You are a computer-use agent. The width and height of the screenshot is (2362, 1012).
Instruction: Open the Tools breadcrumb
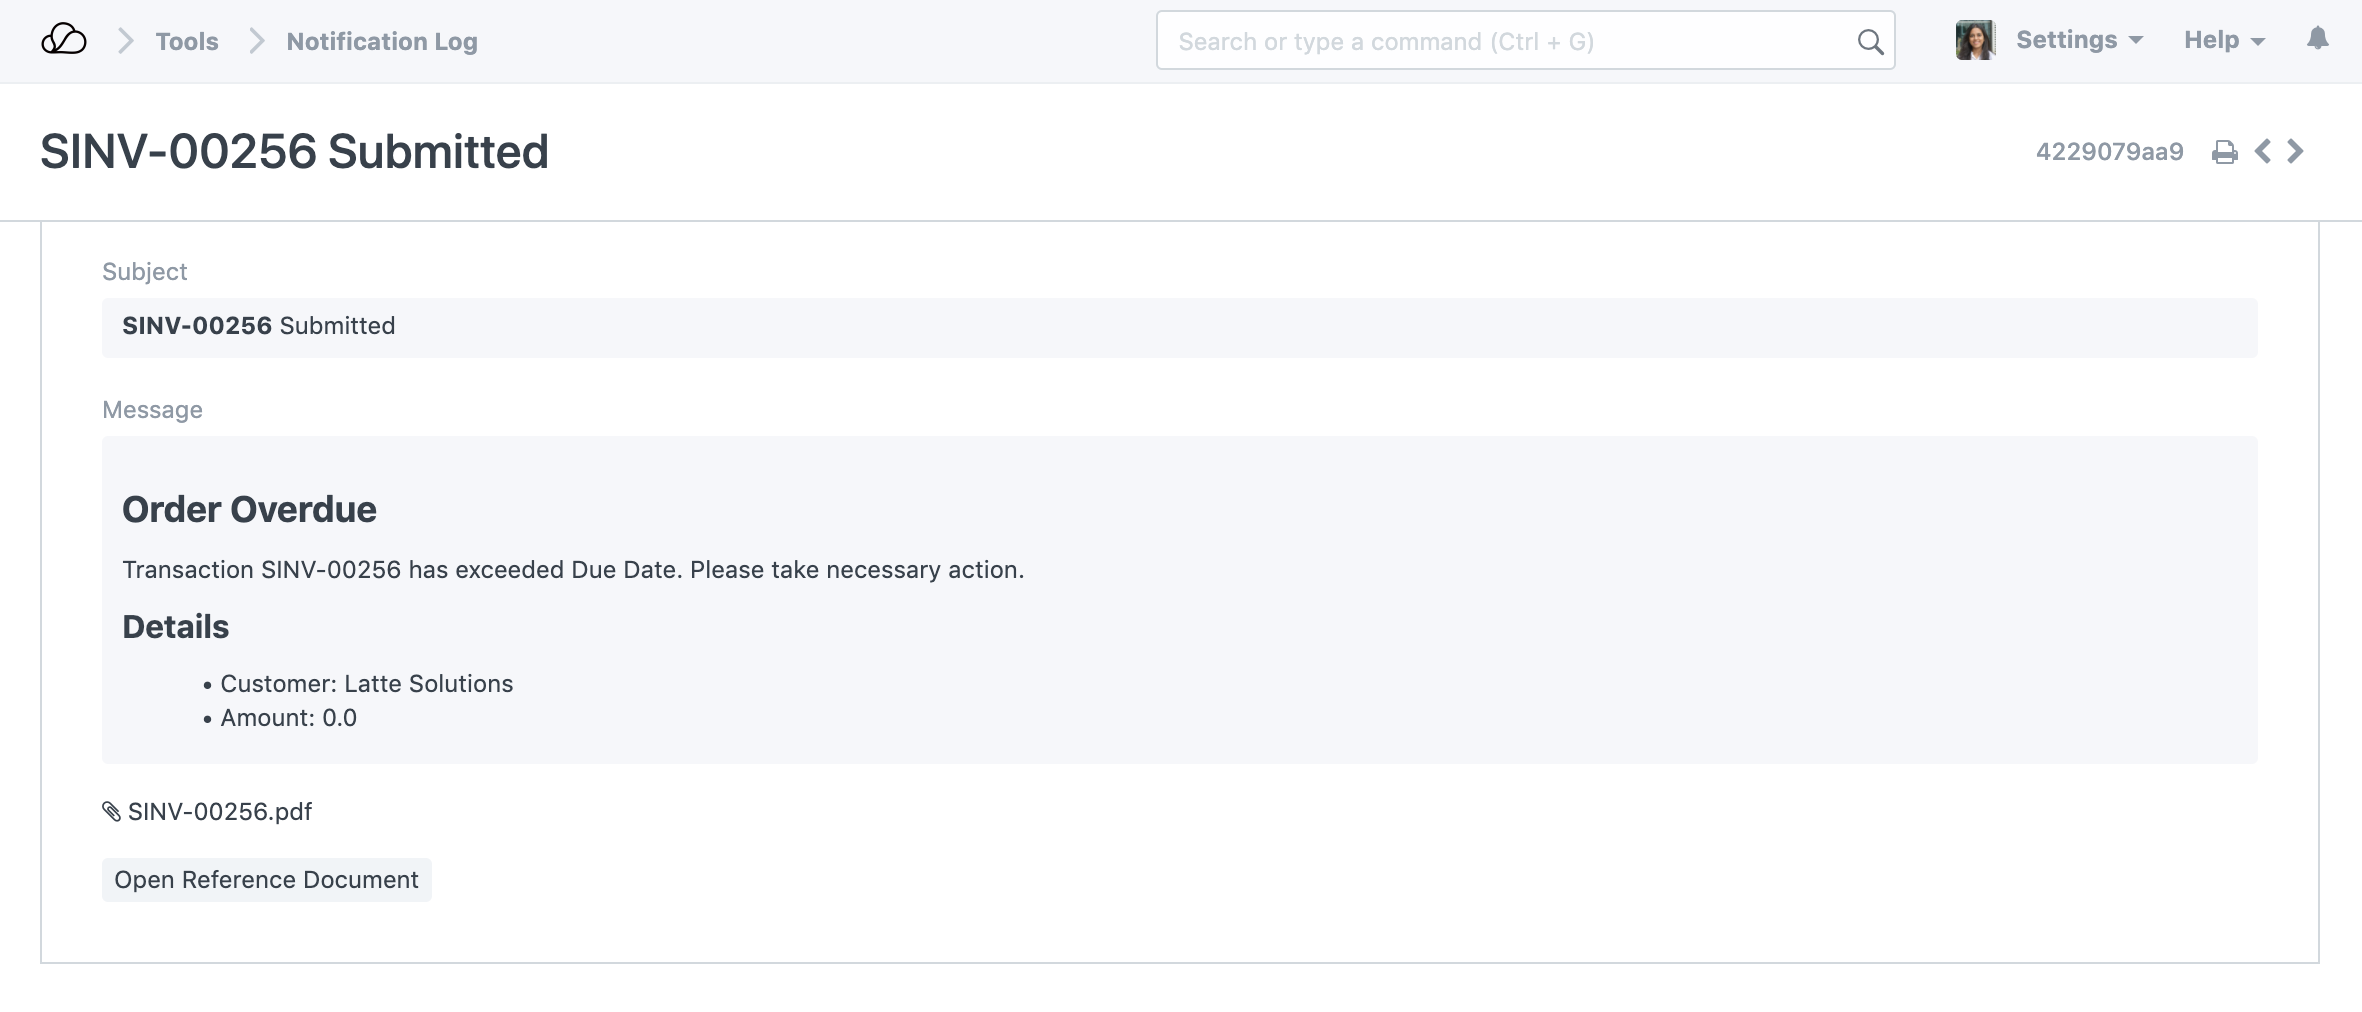(187, 41)
